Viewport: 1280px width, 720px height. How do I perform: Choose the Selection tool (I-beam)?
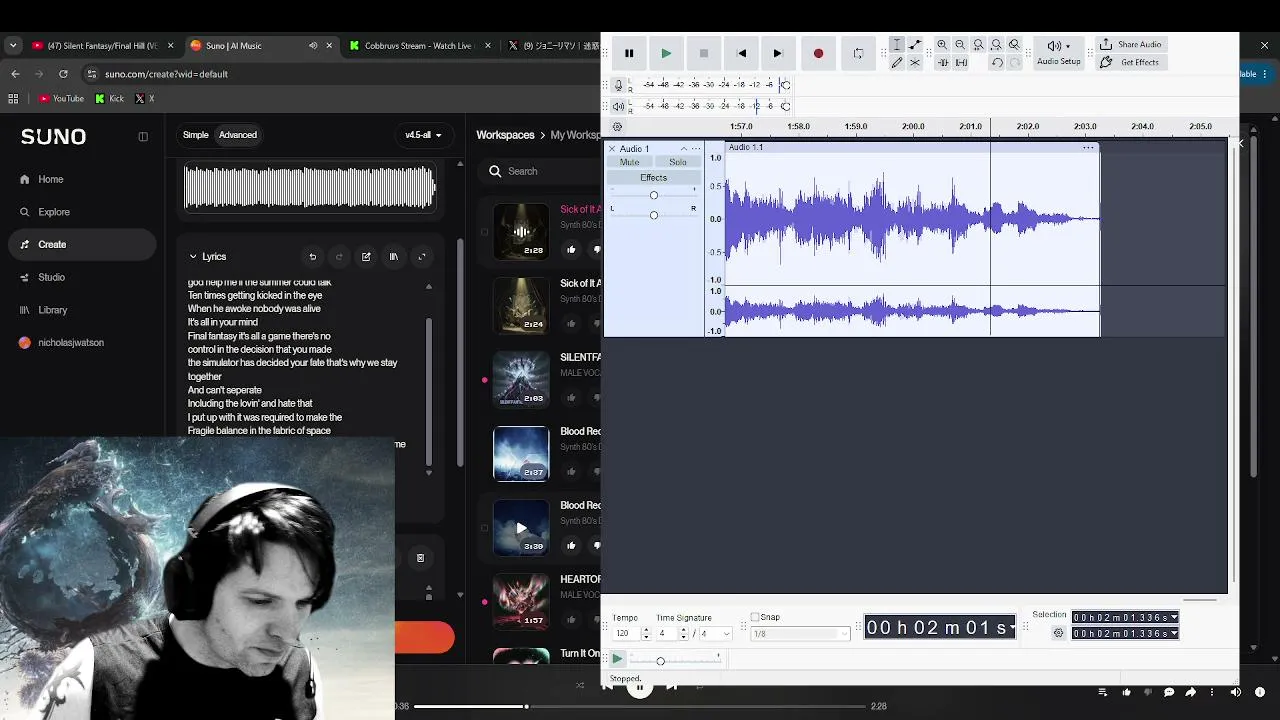(x=897, y=45)
